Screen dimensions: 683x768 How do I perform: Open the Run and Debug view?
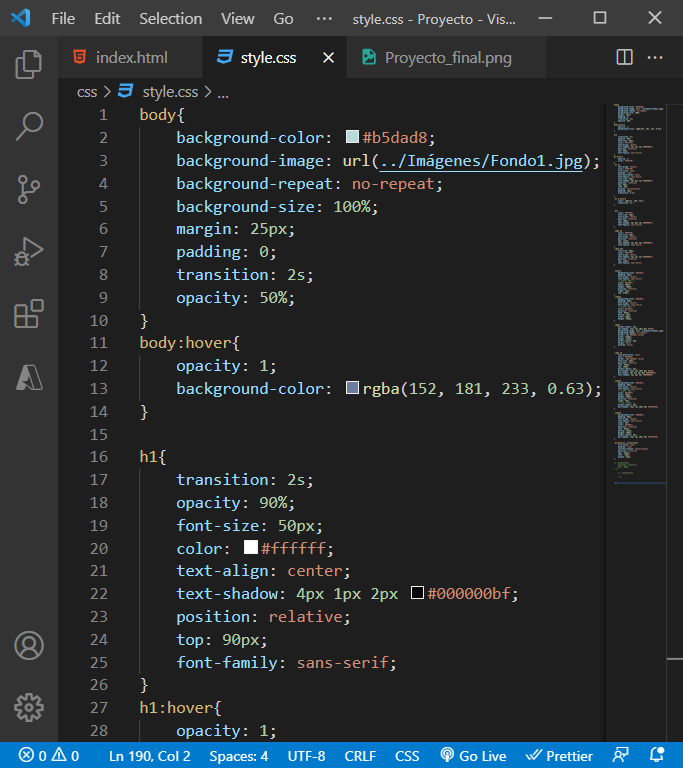(x=28, y=252)
